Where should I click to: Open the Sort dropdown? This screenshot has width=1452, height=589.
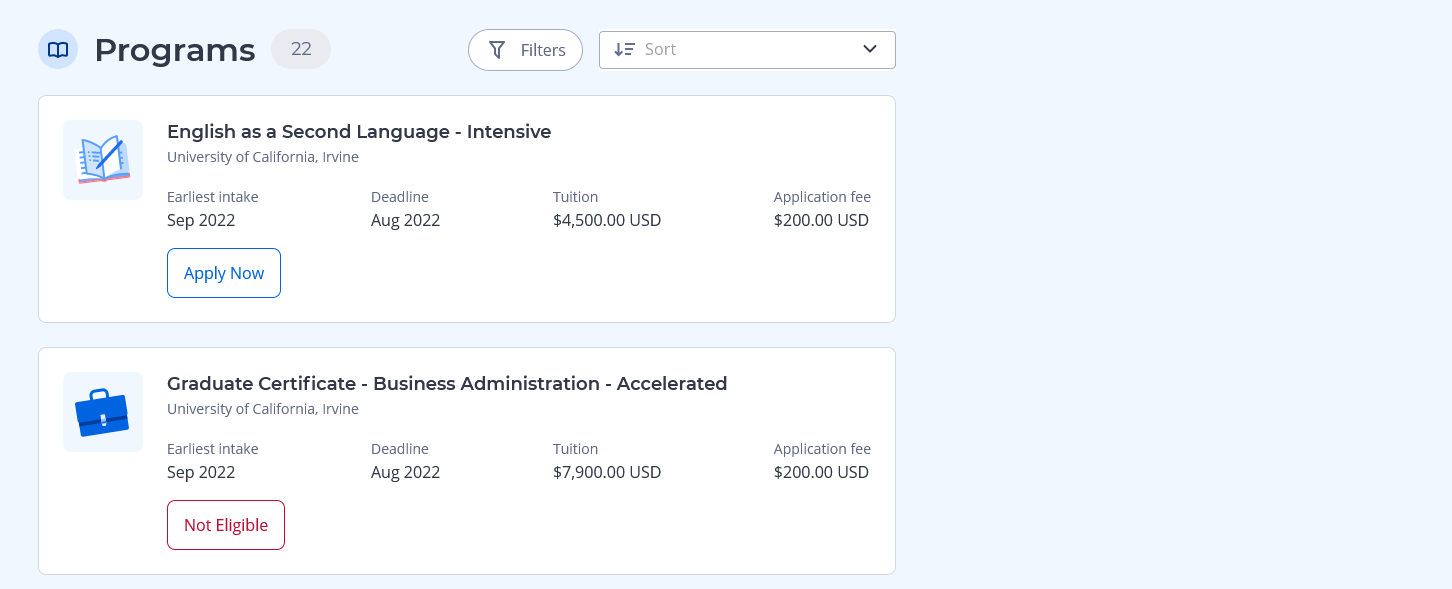click(746, 50)
